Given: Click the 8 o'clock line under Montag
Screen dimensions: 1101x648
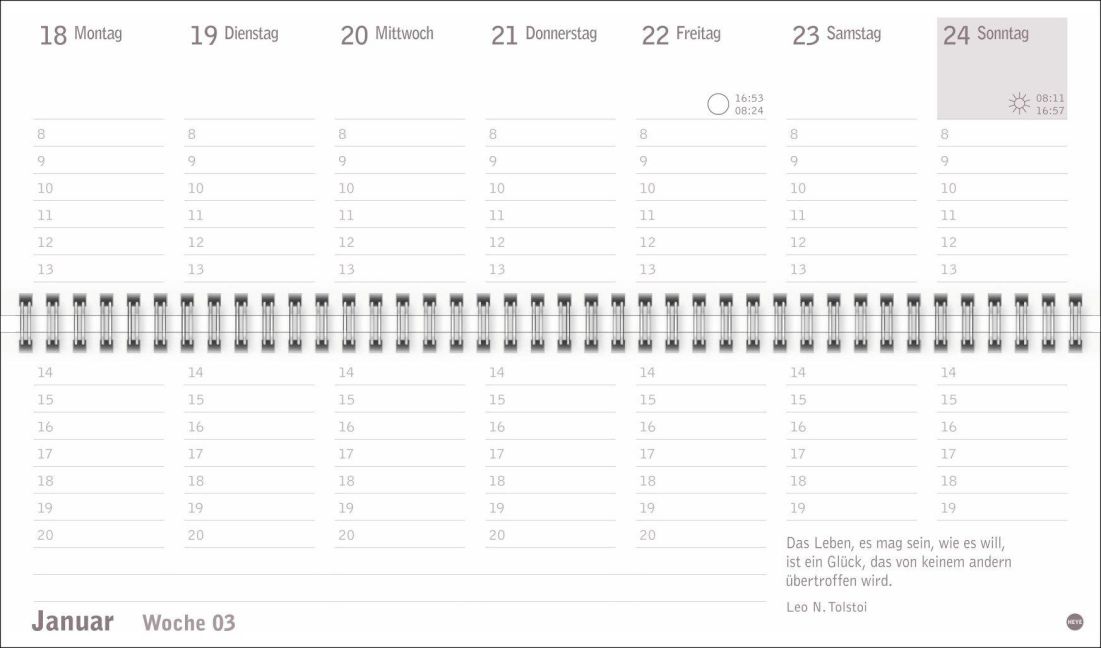Looking at the screenshot, I should [98, 134].
